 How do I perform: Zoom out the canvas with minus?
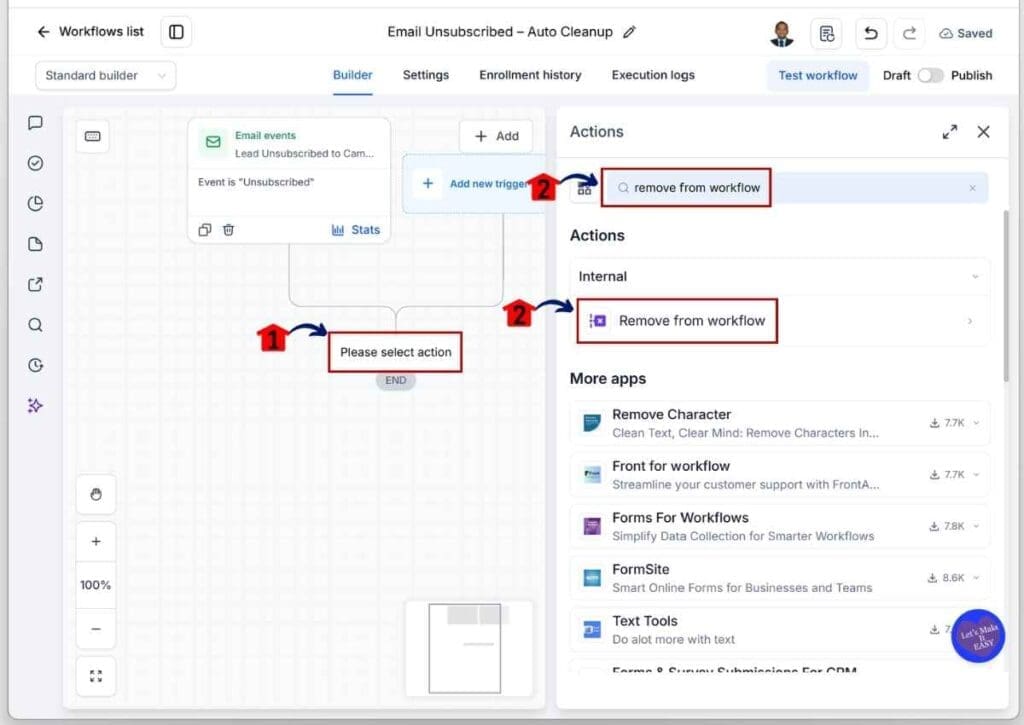pos(96,629)
